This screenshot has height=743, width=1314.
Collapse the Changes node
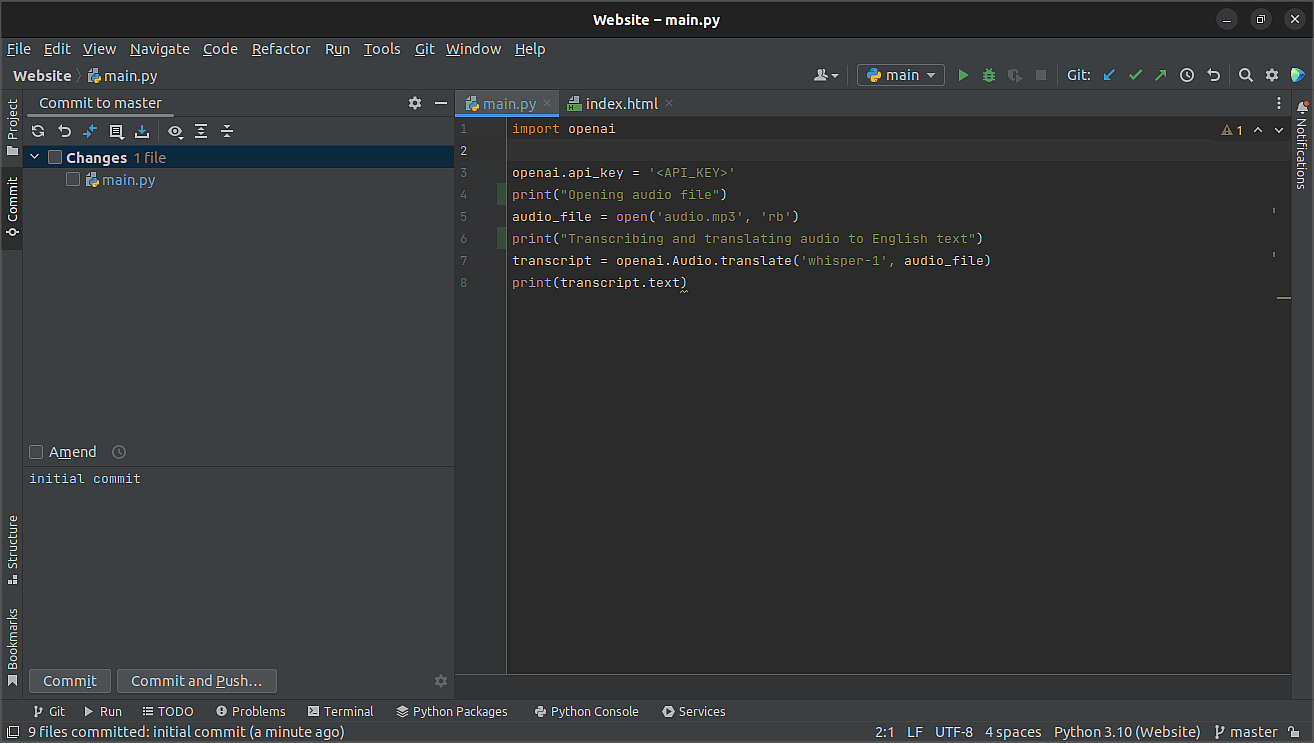coord(34,157)
